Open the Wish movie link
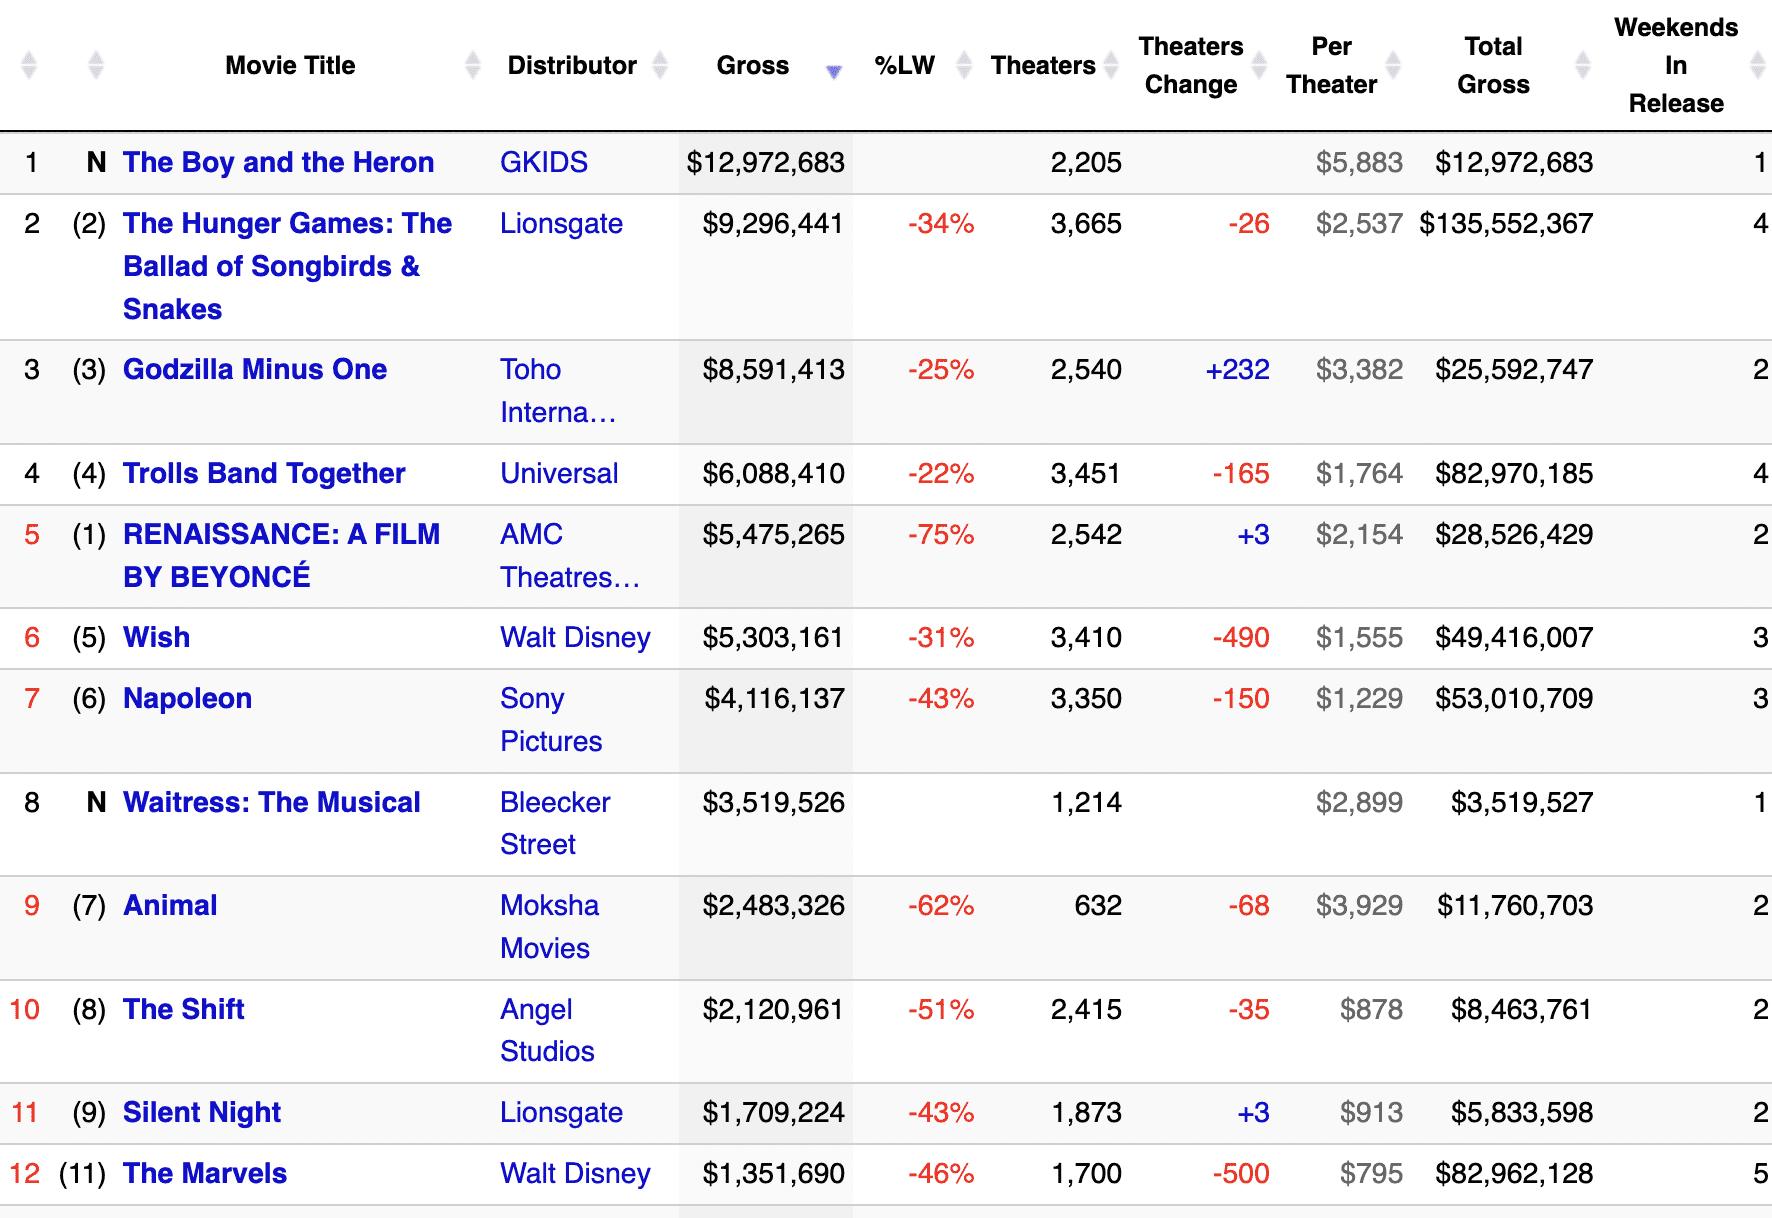Screen dimensions: 1772x1218 coord(156,637)
